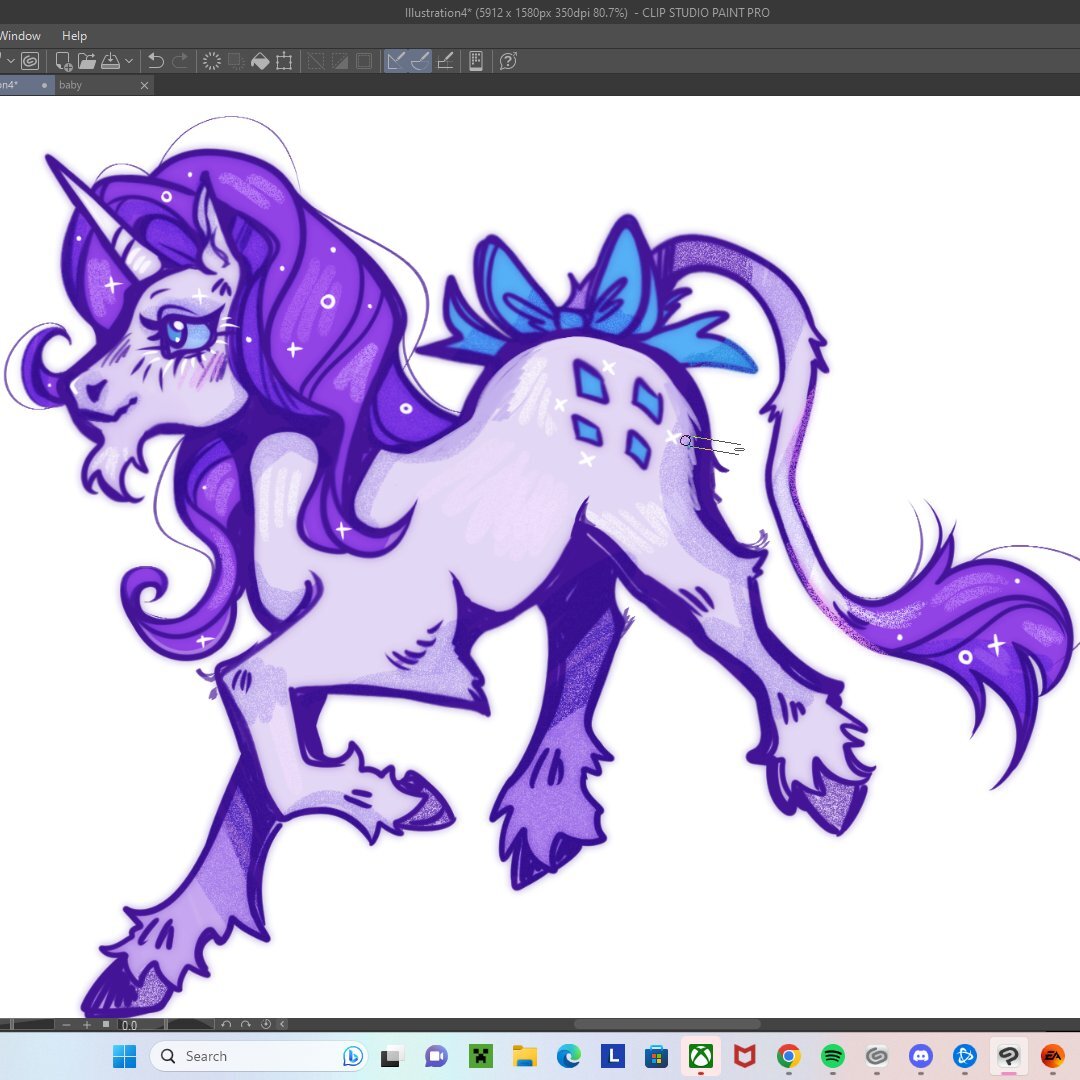Switch to Discord
This screenshot has width=1080, height=1080.
(921, 1056)
